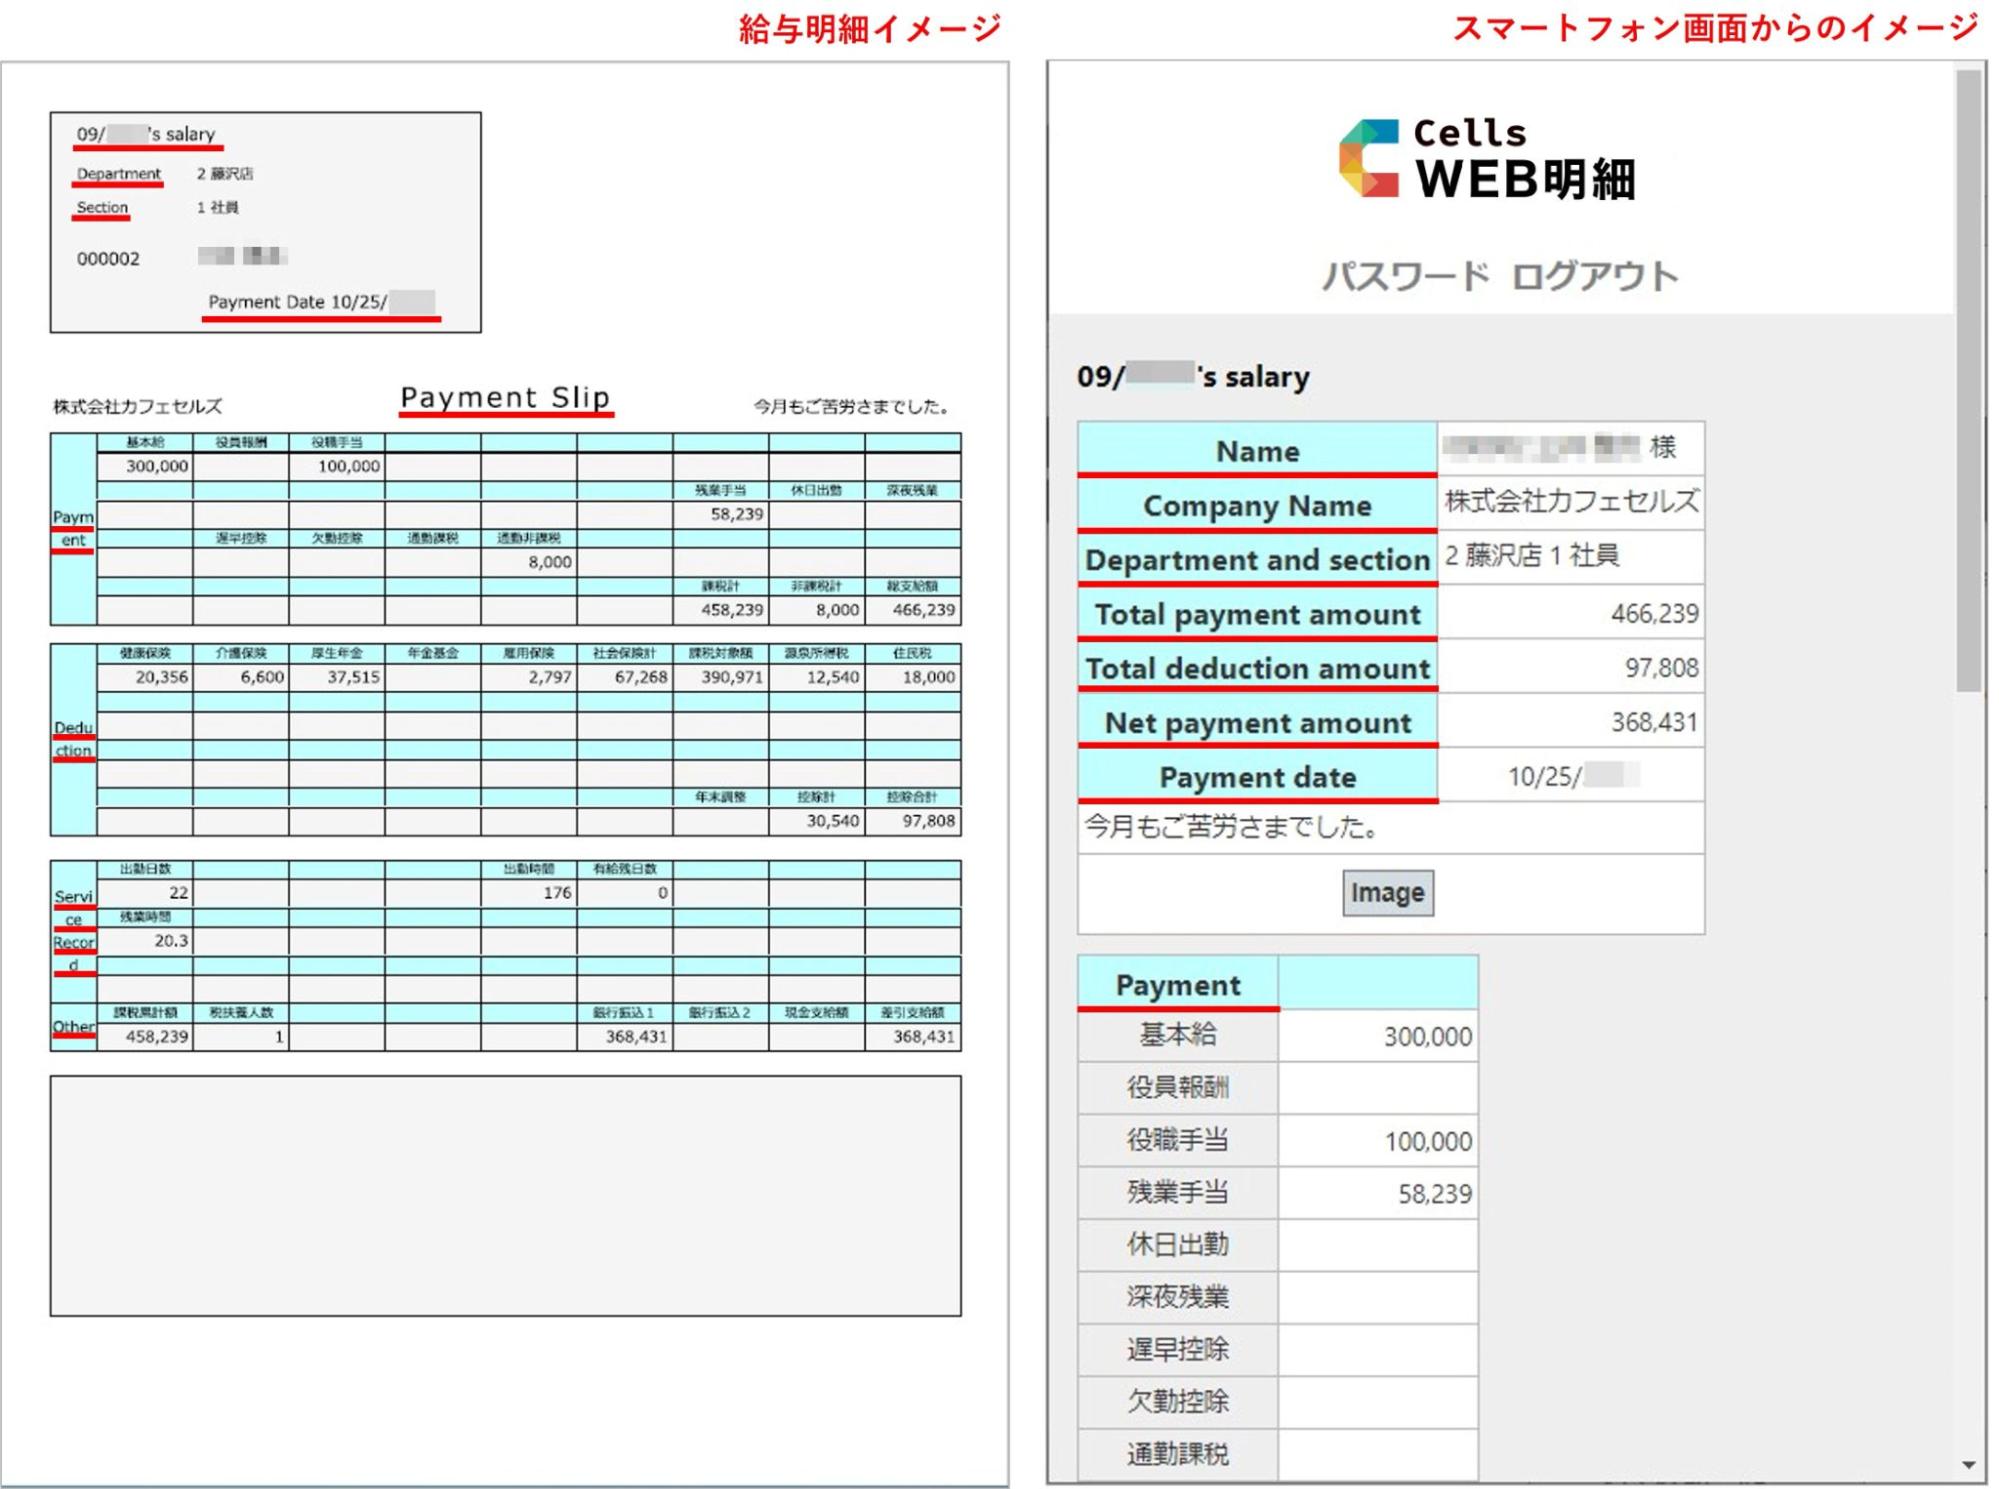1999x1489 pixels.
Task: Select the Payment Slip title
Action: [505, 397]
